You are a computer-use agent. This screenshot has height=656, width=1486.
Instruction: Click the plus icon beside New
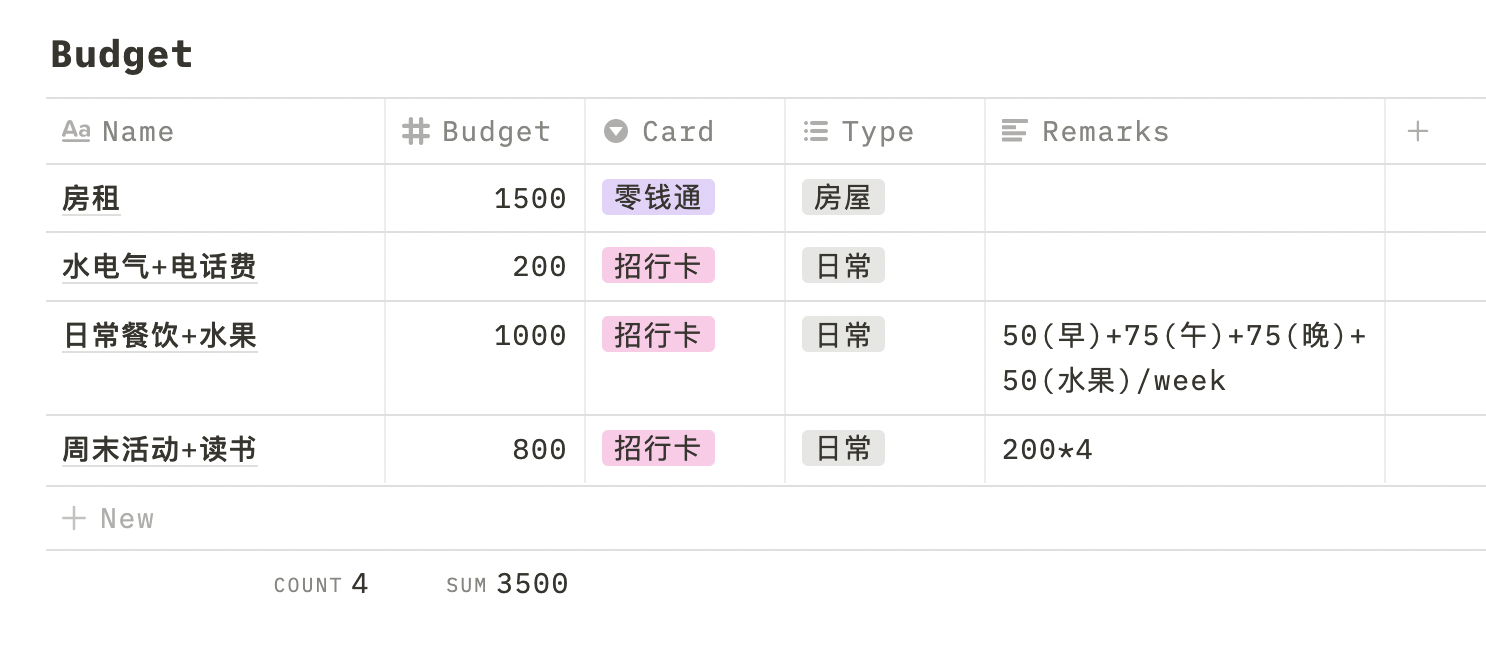(74, 518)
